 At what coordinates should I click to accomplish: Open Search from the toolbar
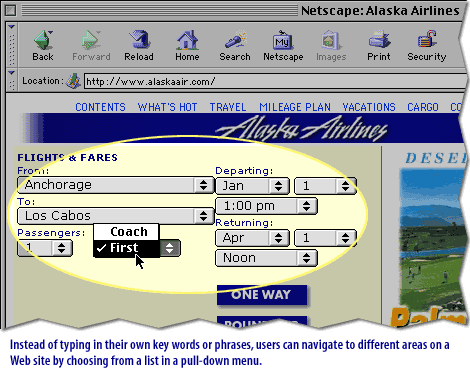click(x=235, y=45)
